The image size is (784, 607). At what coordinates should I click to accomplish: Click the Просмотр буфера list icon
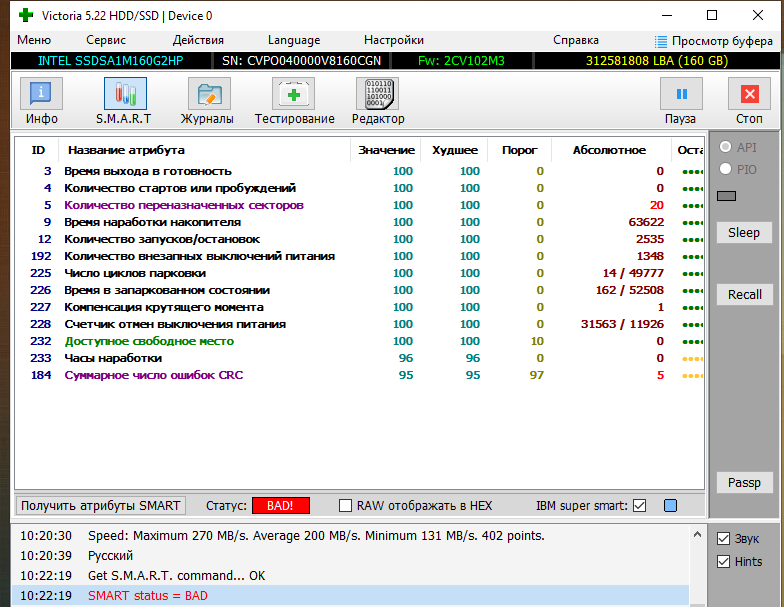point(660,42)
